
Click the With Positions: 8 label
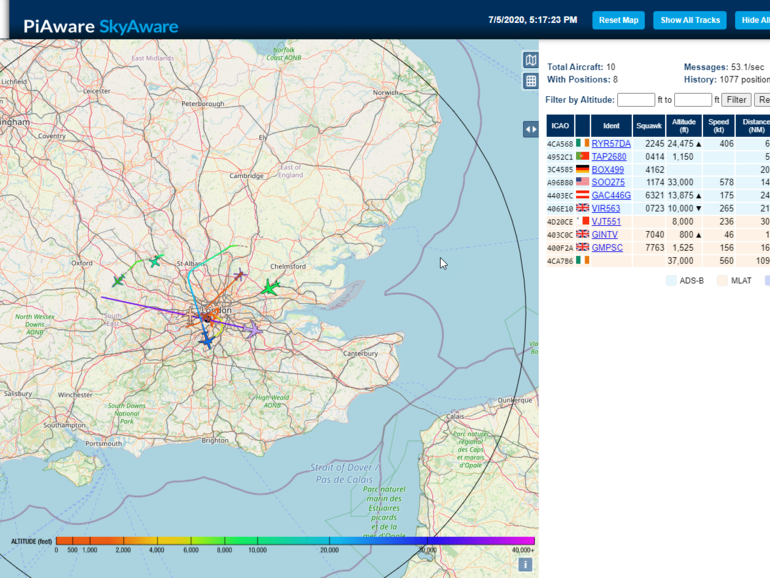click(x=582, y=80)
